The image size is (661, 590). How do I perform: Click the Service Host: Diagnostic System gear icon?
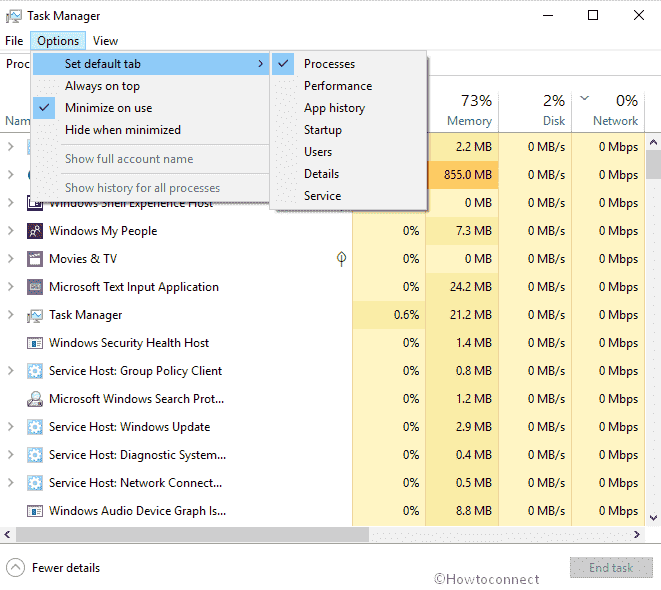(x=35, y=455)
